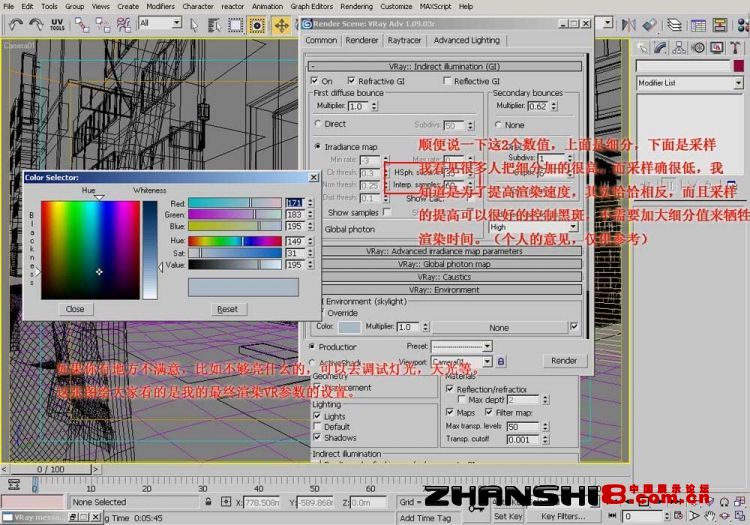Choose the Production render radio button
This screenshot has width=750, height=525.
(312, 346)
